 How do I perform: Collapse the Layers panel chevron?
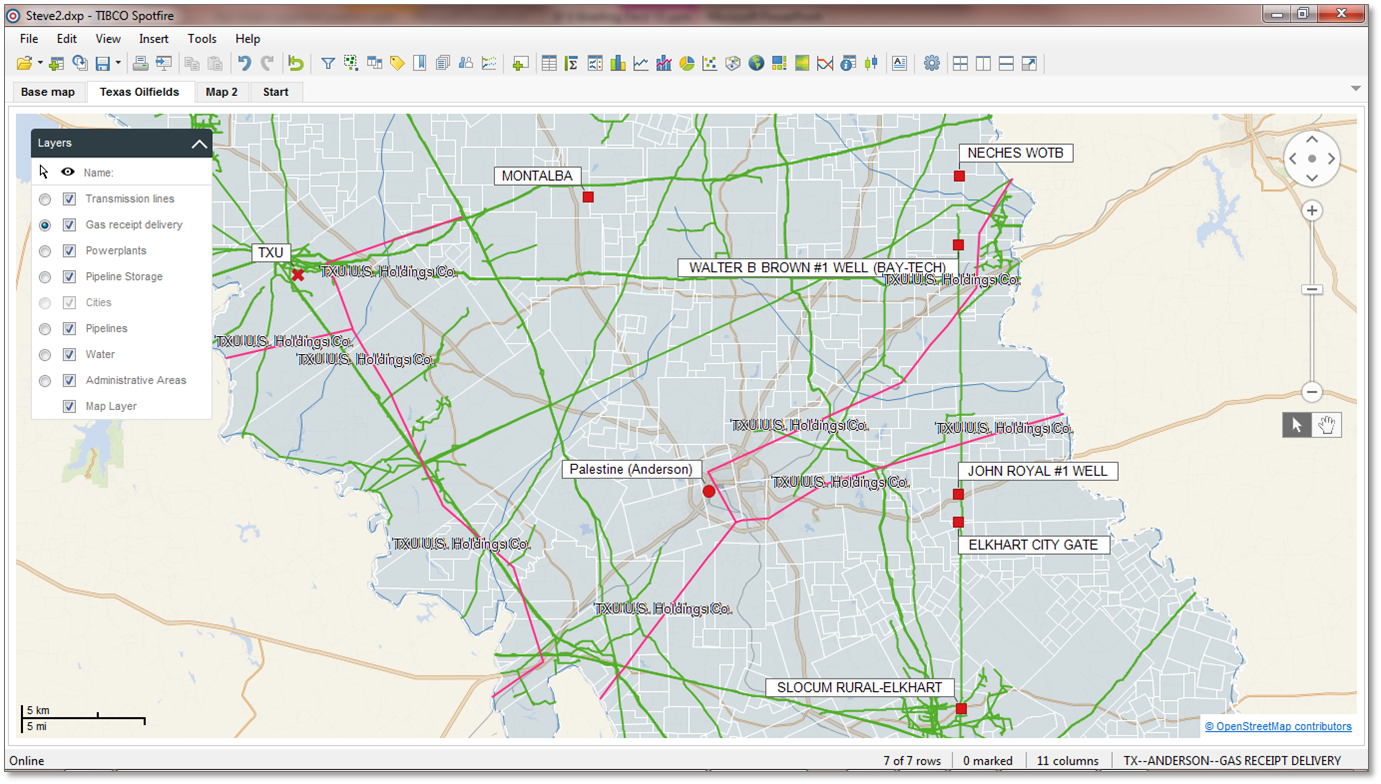199,144
